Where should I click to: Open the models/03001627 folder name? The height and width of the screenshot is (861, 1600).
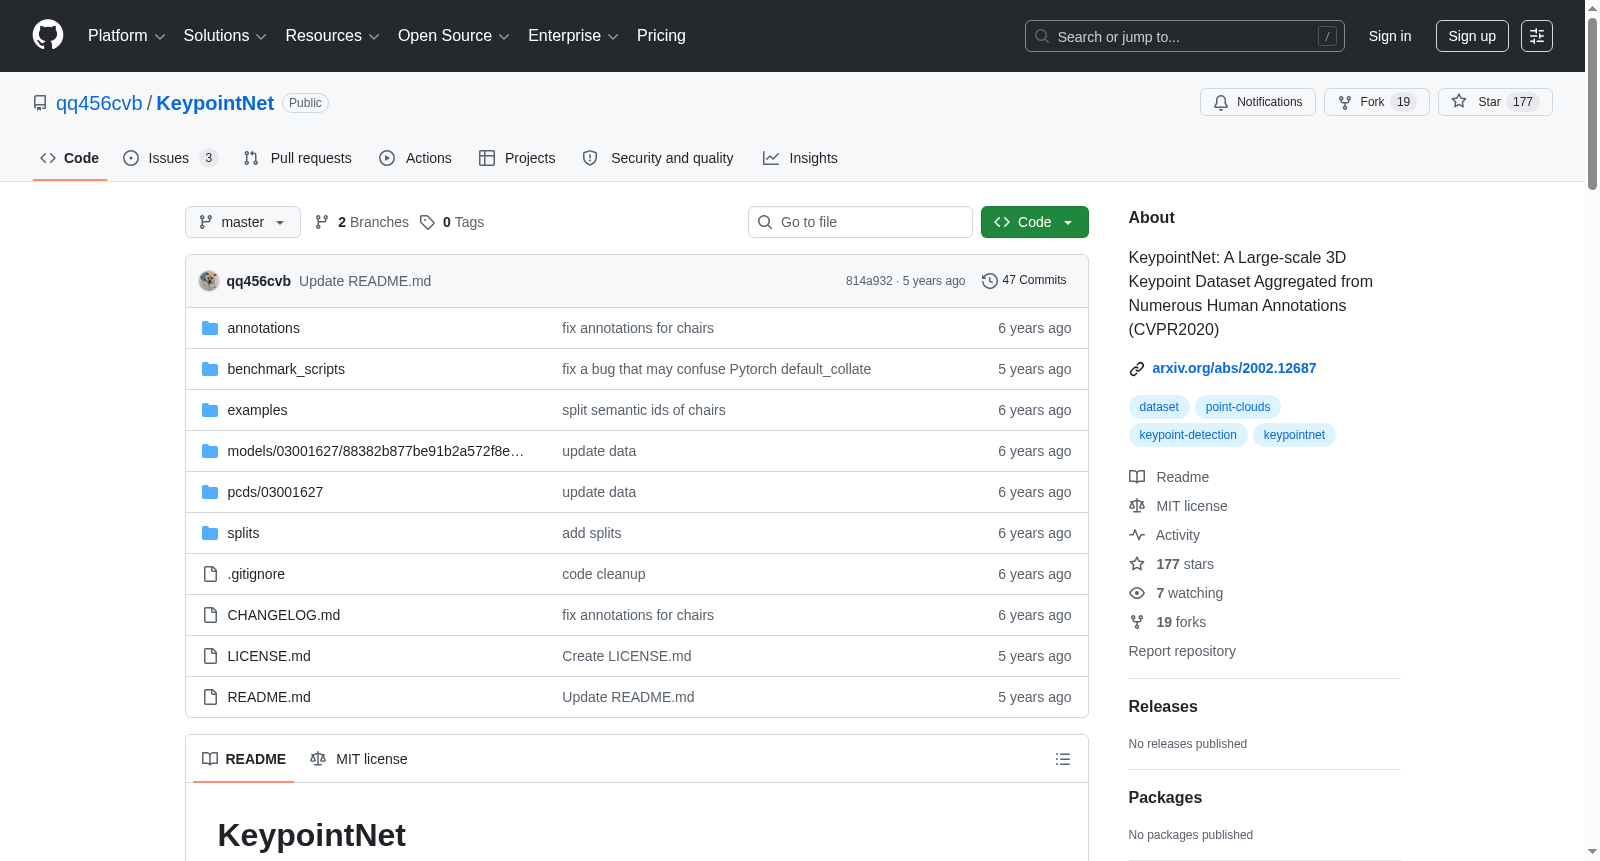(376, 451)
